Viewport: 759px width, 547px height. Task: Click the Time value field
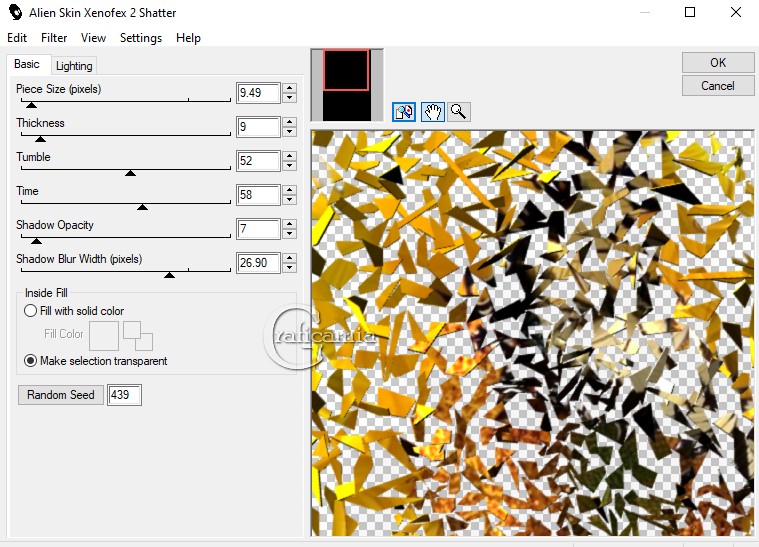pos(258,195)
